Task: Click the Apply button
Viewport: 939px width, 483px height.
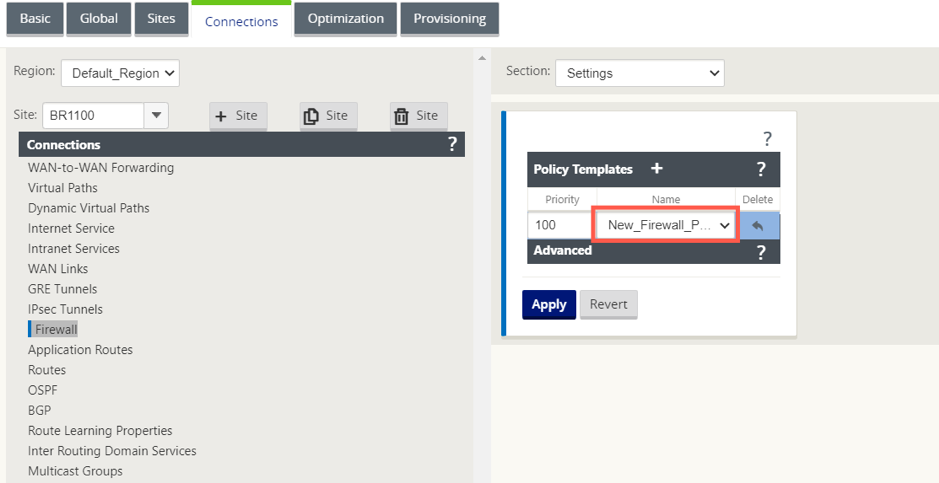Action: coord(549,305)
